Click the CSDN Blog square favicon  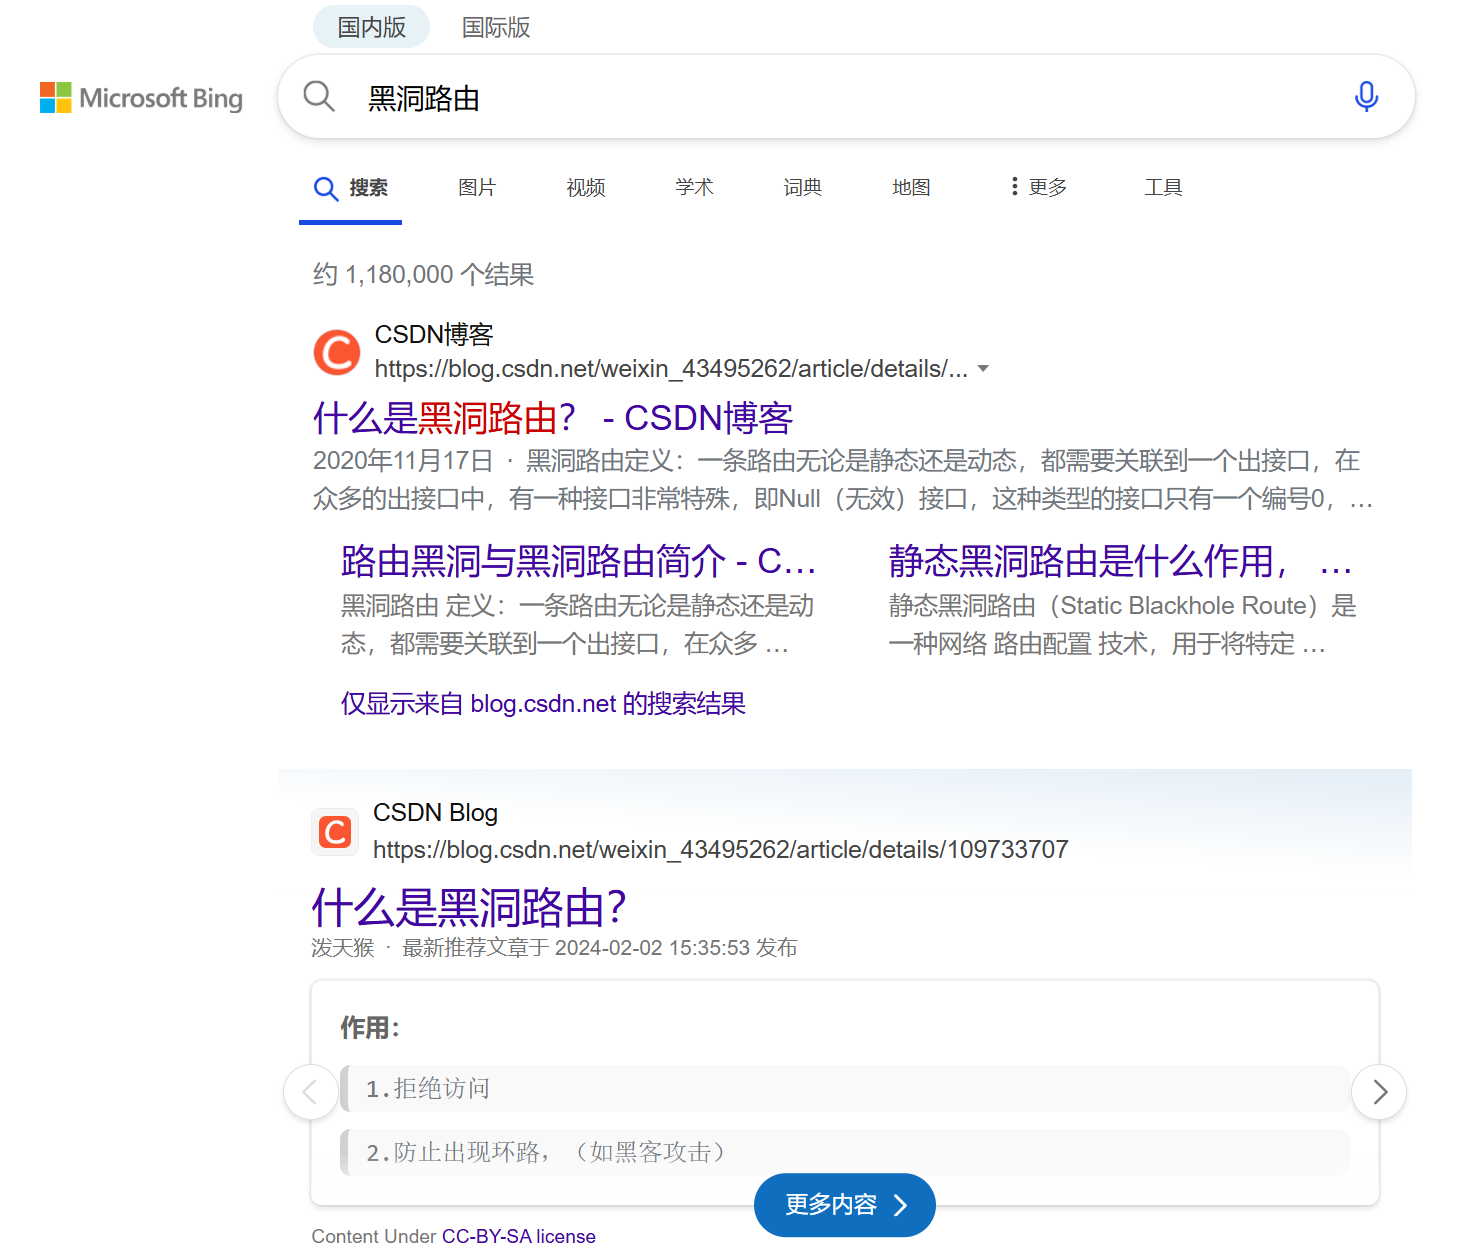(335, 832)
